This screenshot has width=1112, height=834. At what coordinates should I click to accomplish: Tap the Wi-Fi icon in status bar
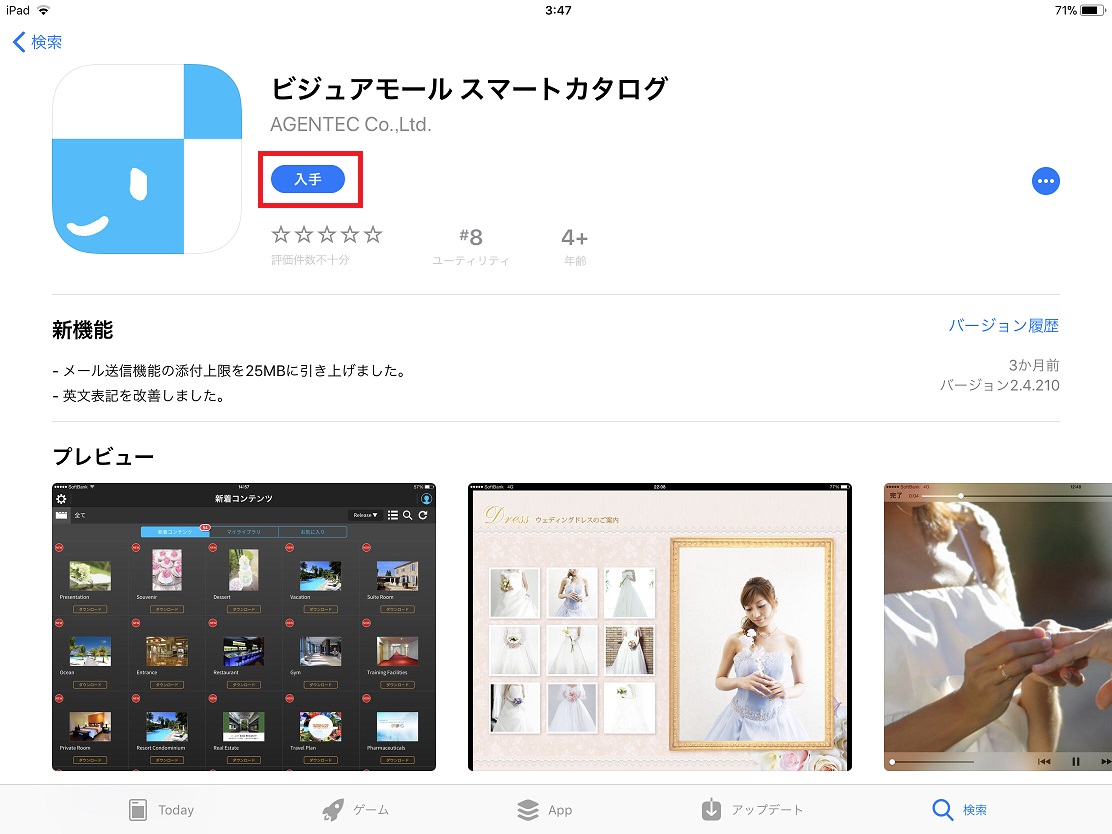[44, 10]
